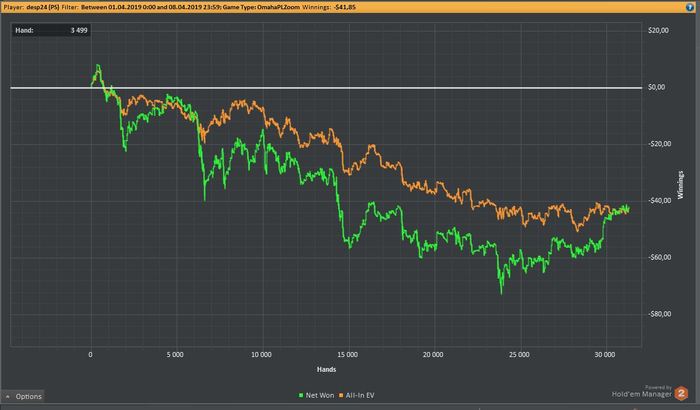Click the $20,00 axis label
The height and width of the screenshot is (410, 700).
658,30
